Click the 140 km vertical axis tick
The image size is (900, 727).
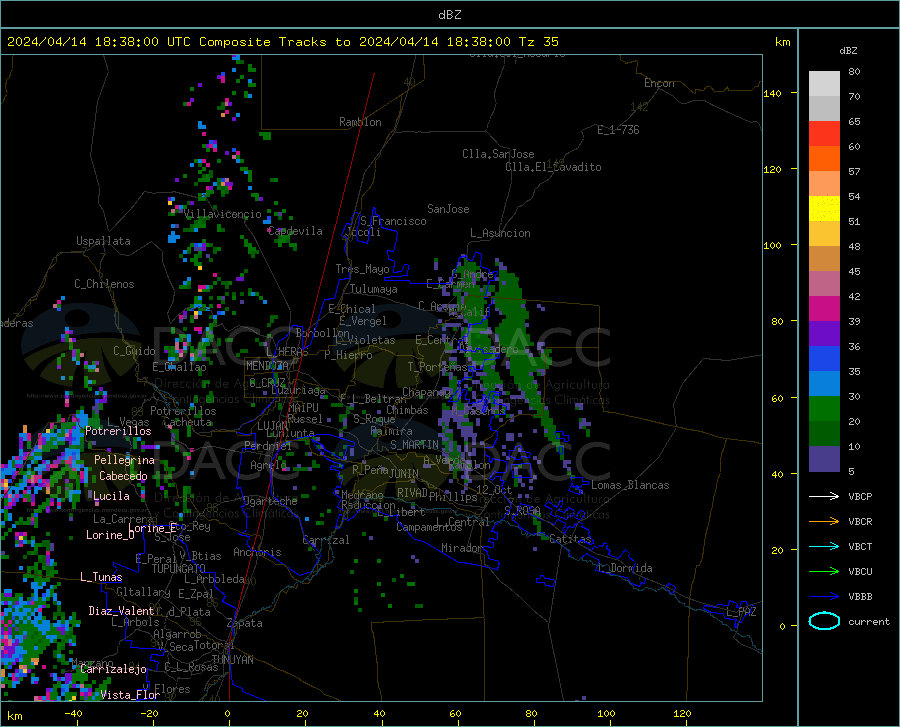pos(772,93)
